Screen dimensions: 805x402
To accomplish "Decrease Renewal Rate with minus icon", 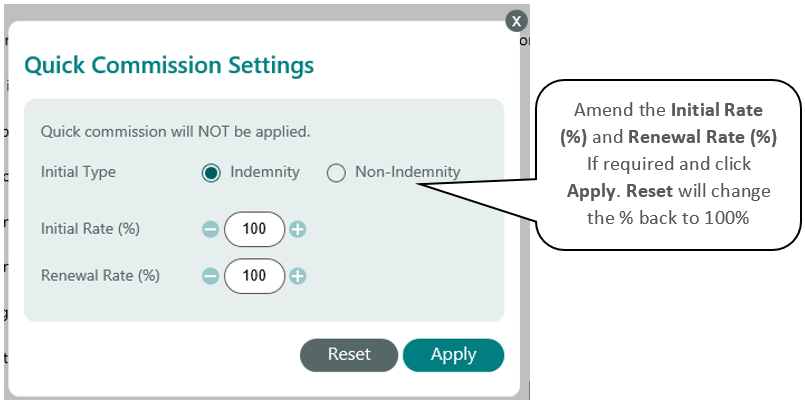I will click(210, 276).
